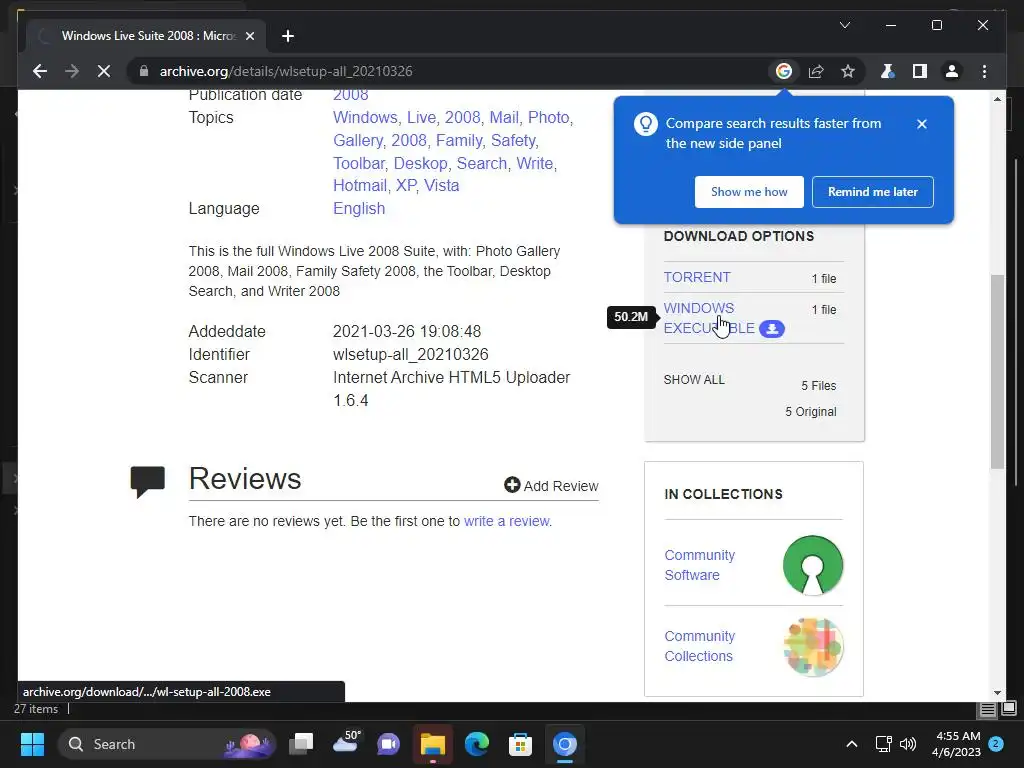Open the Chrome Labs flask icon
This screenshot has height=768, width=1024.
887,71
